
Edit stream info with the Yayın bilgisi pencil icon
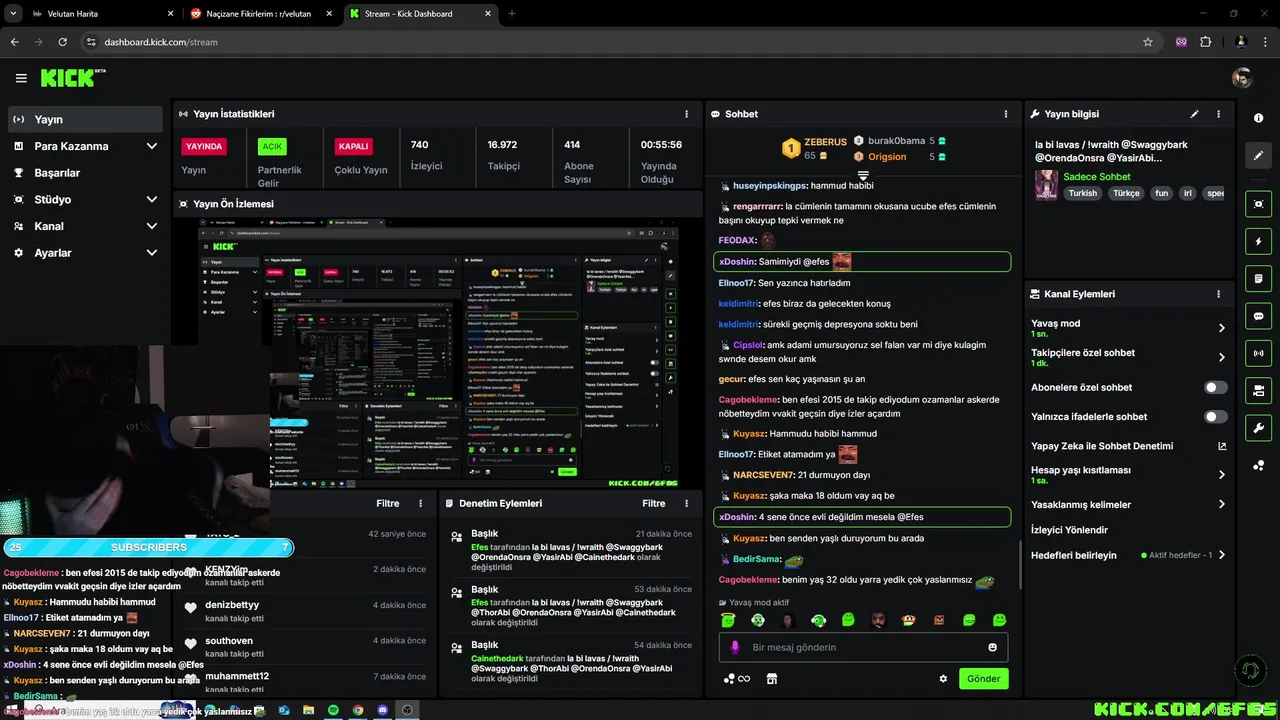[1194, 114]
